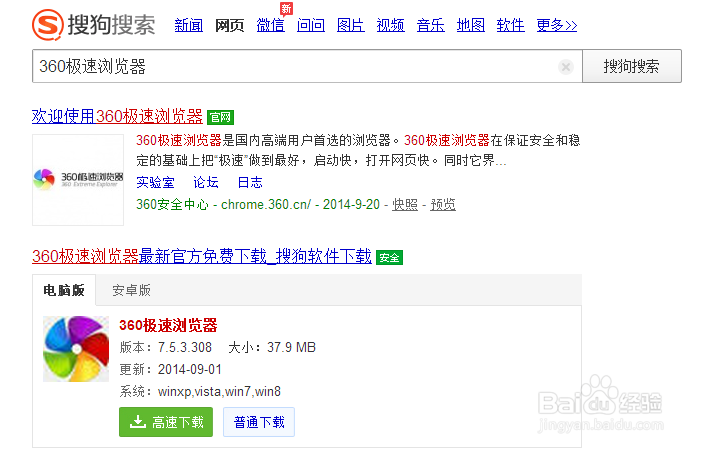Click the Sogou logo icon
The width and height of the screenshot is (702, 450).
click(x=47, y=25)
